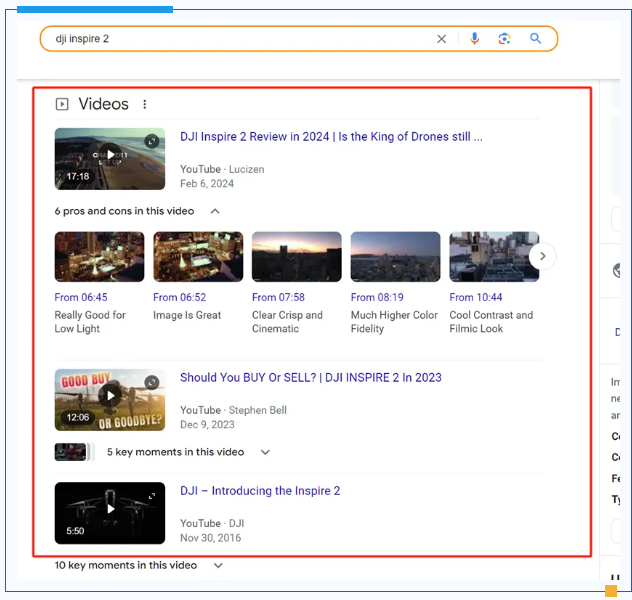The width and height of the screenshot is (632, 600).
Task: Open 'Really Good for Low Light' thumbnail
Action: pos(100,257)
